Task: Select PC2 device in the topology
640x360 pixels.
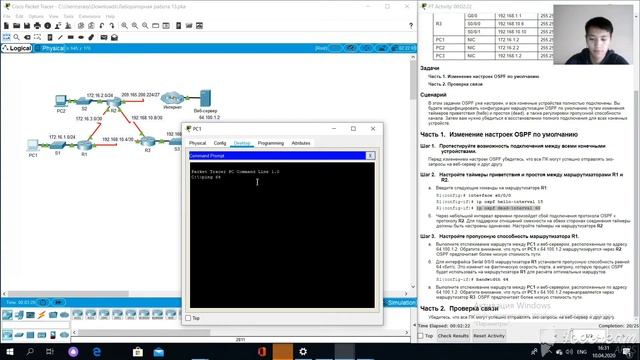Action: click(x=61, y=100)
